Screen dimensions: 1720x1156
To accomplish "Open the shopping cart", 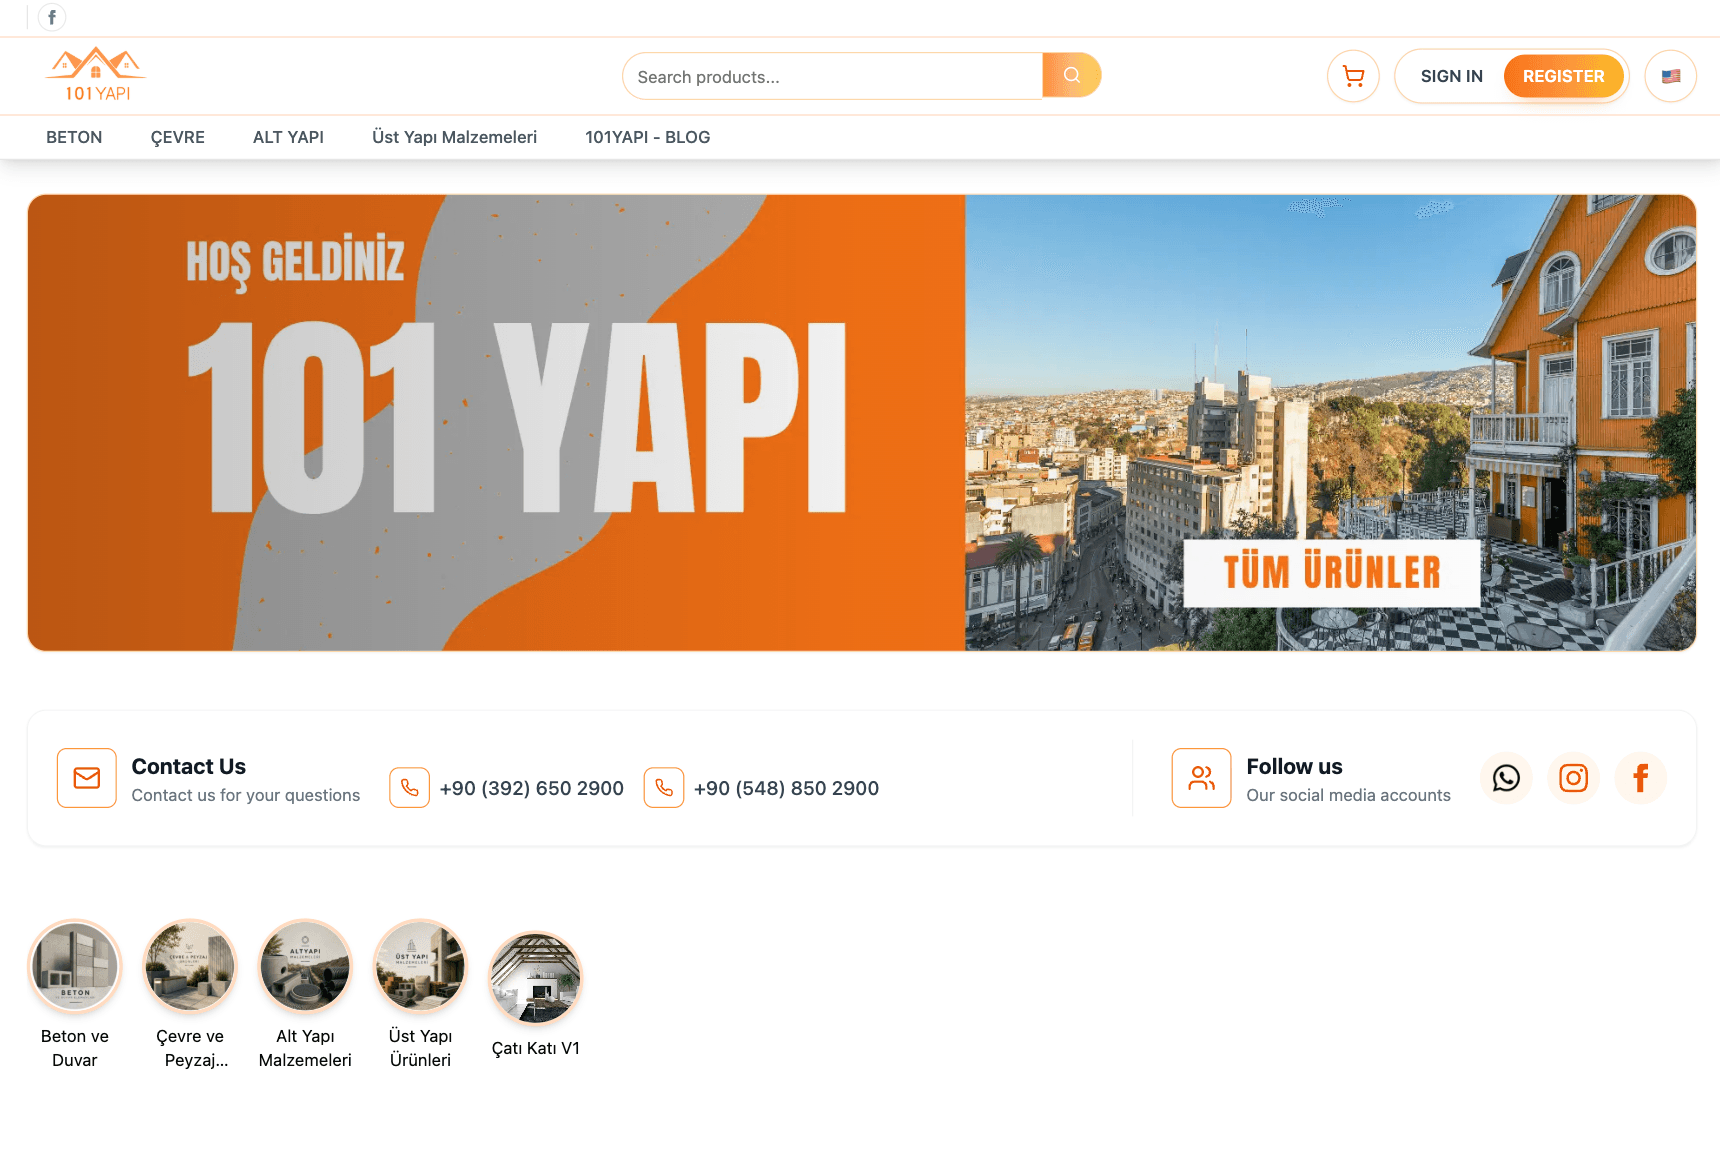I will [1353, 76].
